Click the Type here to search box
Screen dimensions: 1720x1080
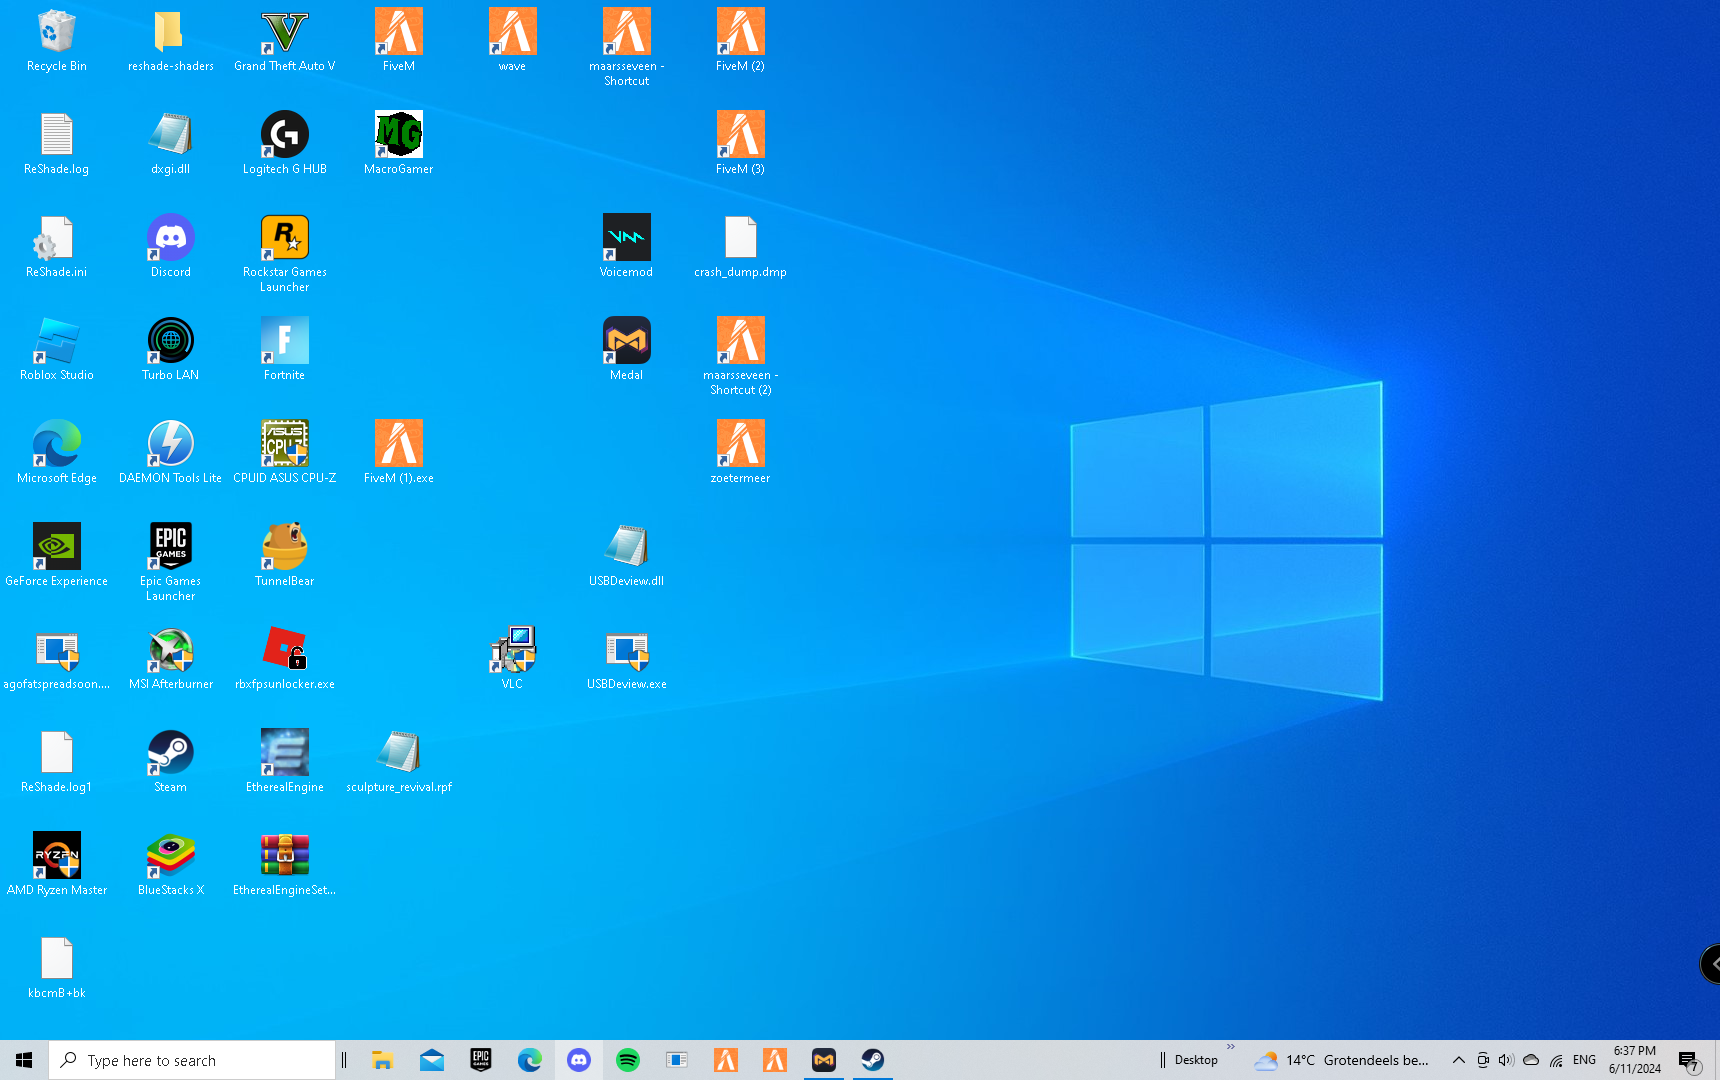coord(192,1060)
